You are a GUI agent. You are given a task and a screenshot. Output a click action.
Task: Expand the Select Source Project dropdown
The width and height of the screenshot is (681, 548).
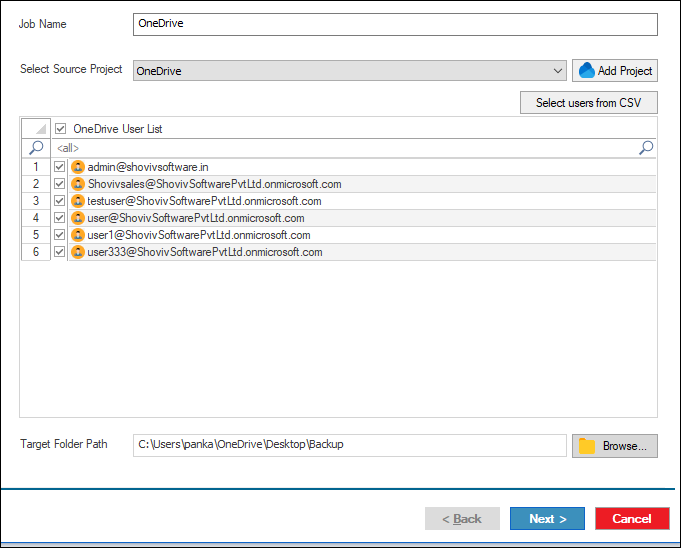(x=558, y=71)
